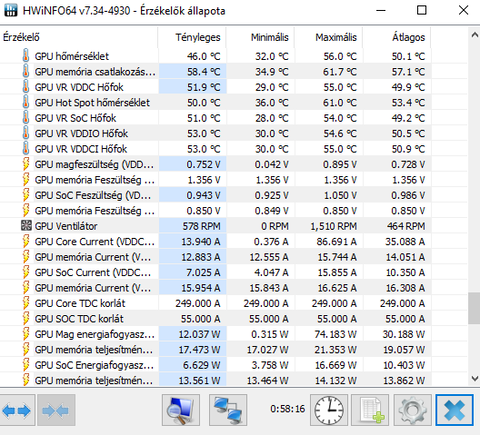This screenshot has width=480, height=435.
Task: Click the 74.183 W maximum core power
Action: (335, 334)
